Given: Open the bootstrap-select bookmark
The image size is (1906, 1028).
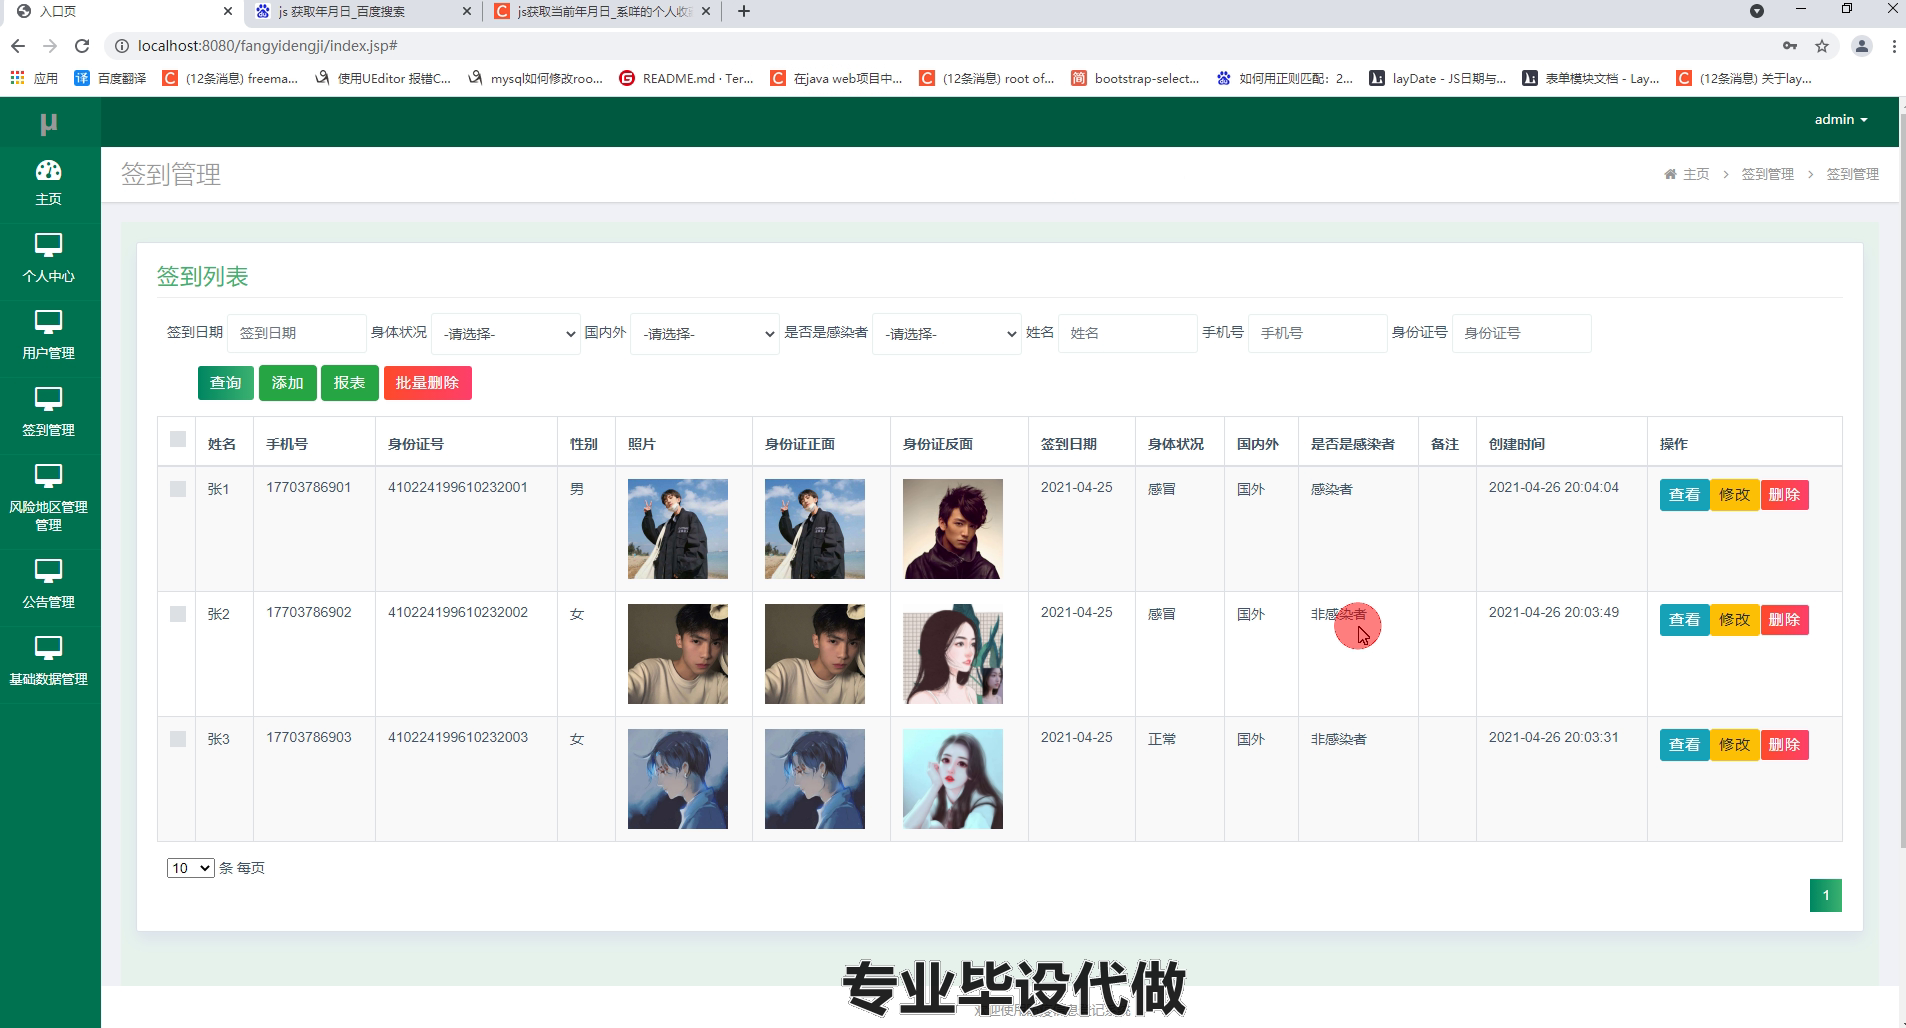Looking at the screenshot, I should 1135,78.
